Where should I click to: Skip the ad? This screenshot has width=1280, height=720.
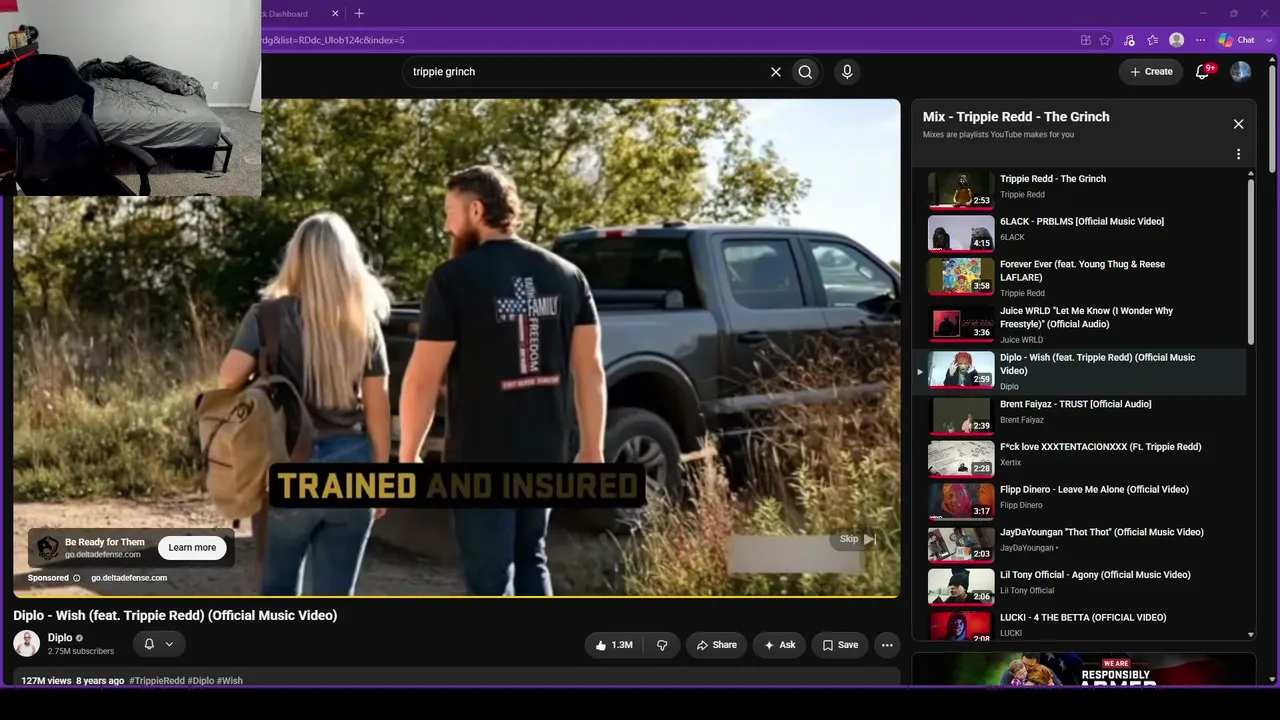[x=857, y=539]
